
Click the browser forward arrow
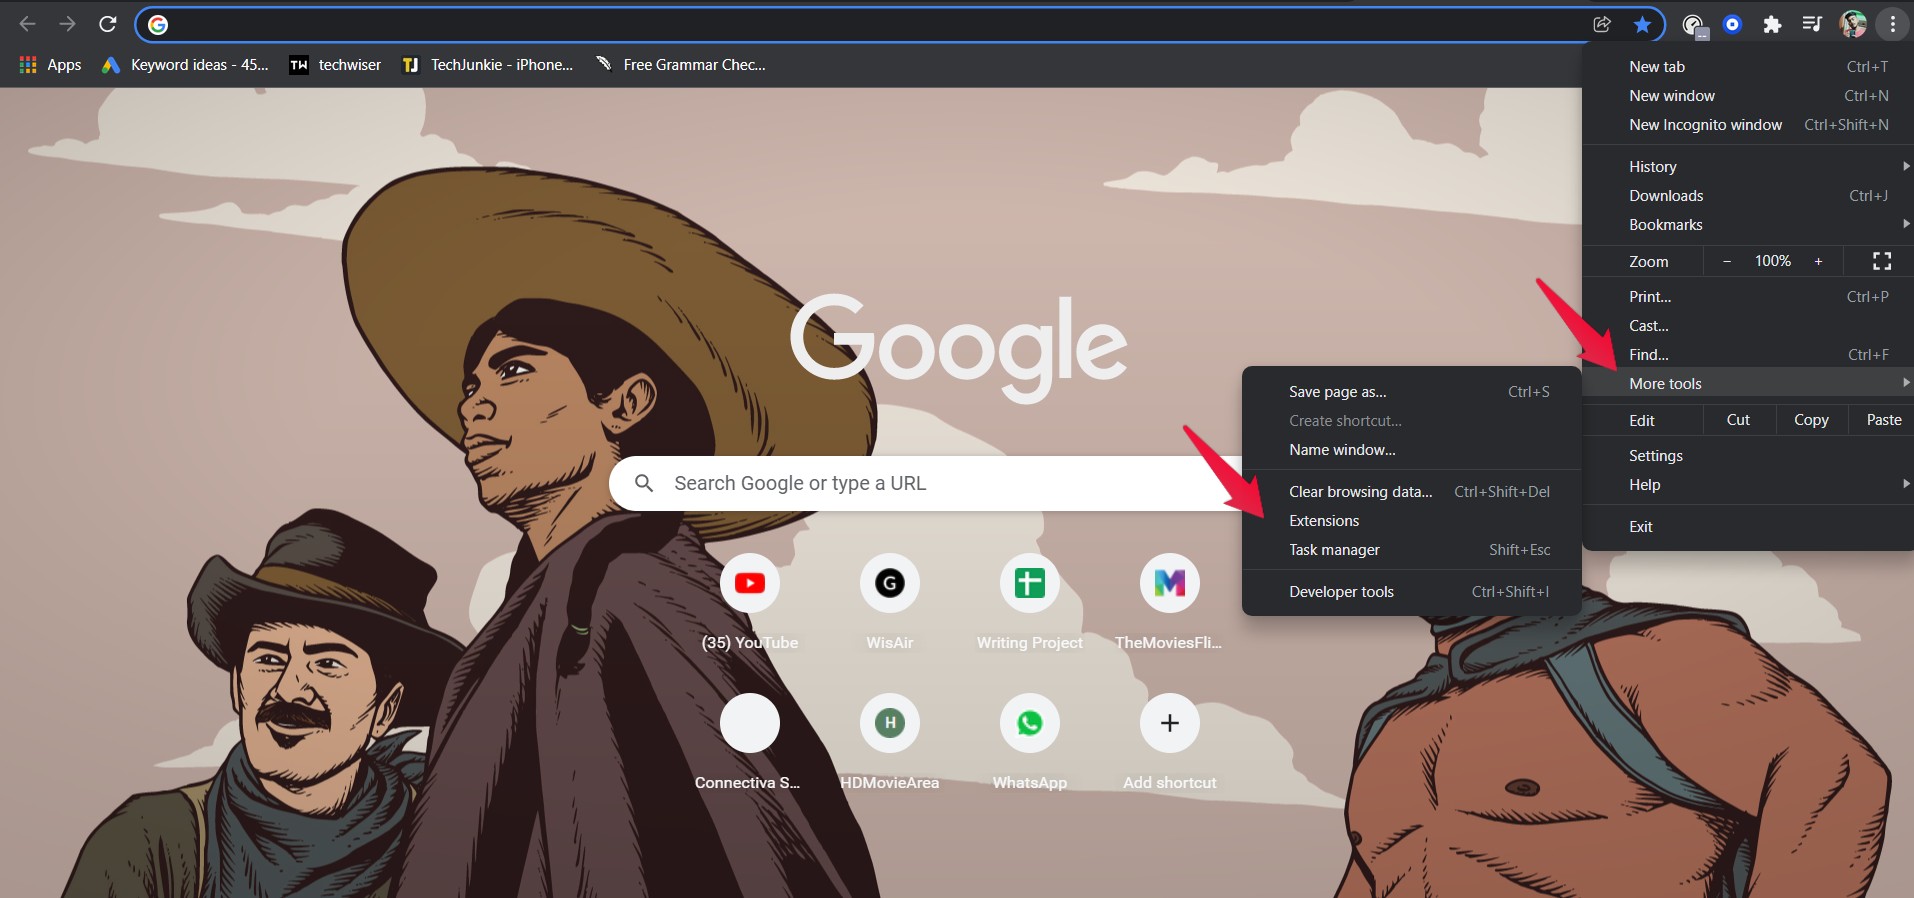tap(67, 24)
